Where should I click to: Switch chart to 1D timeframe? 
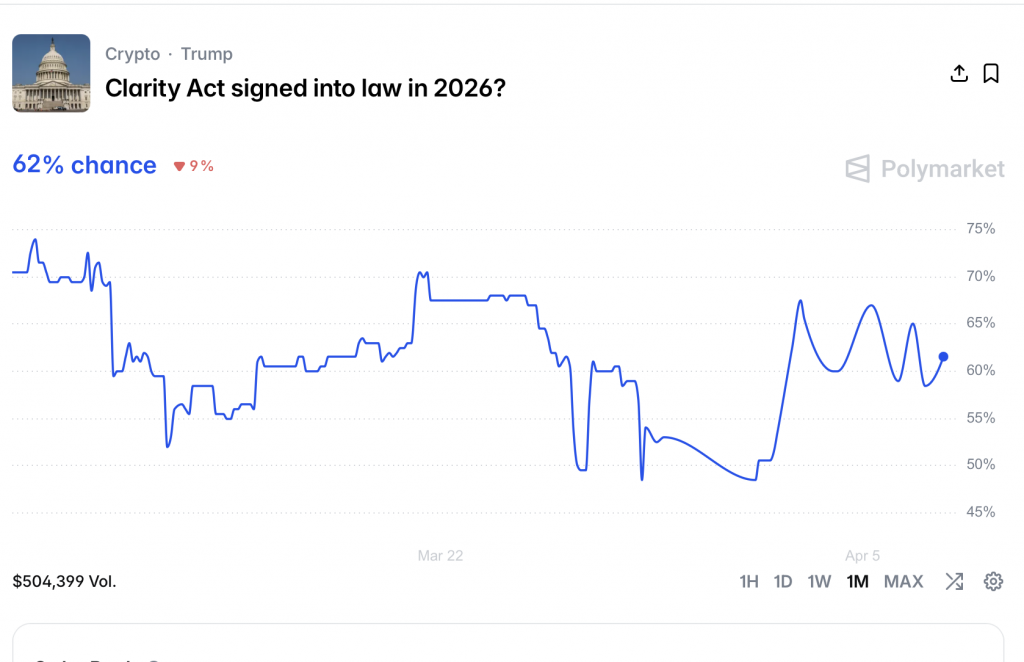pyautogui.click(x=783, y=581)
